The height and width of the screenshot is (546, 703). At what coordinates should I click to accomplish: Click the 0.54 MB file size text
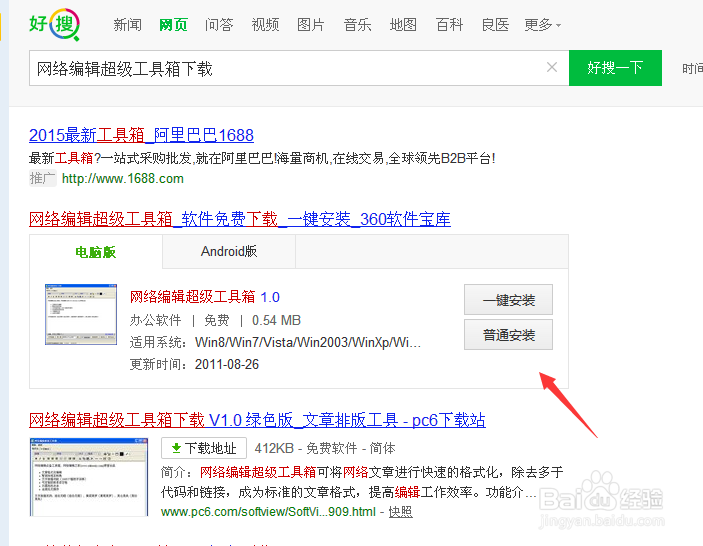276,321
